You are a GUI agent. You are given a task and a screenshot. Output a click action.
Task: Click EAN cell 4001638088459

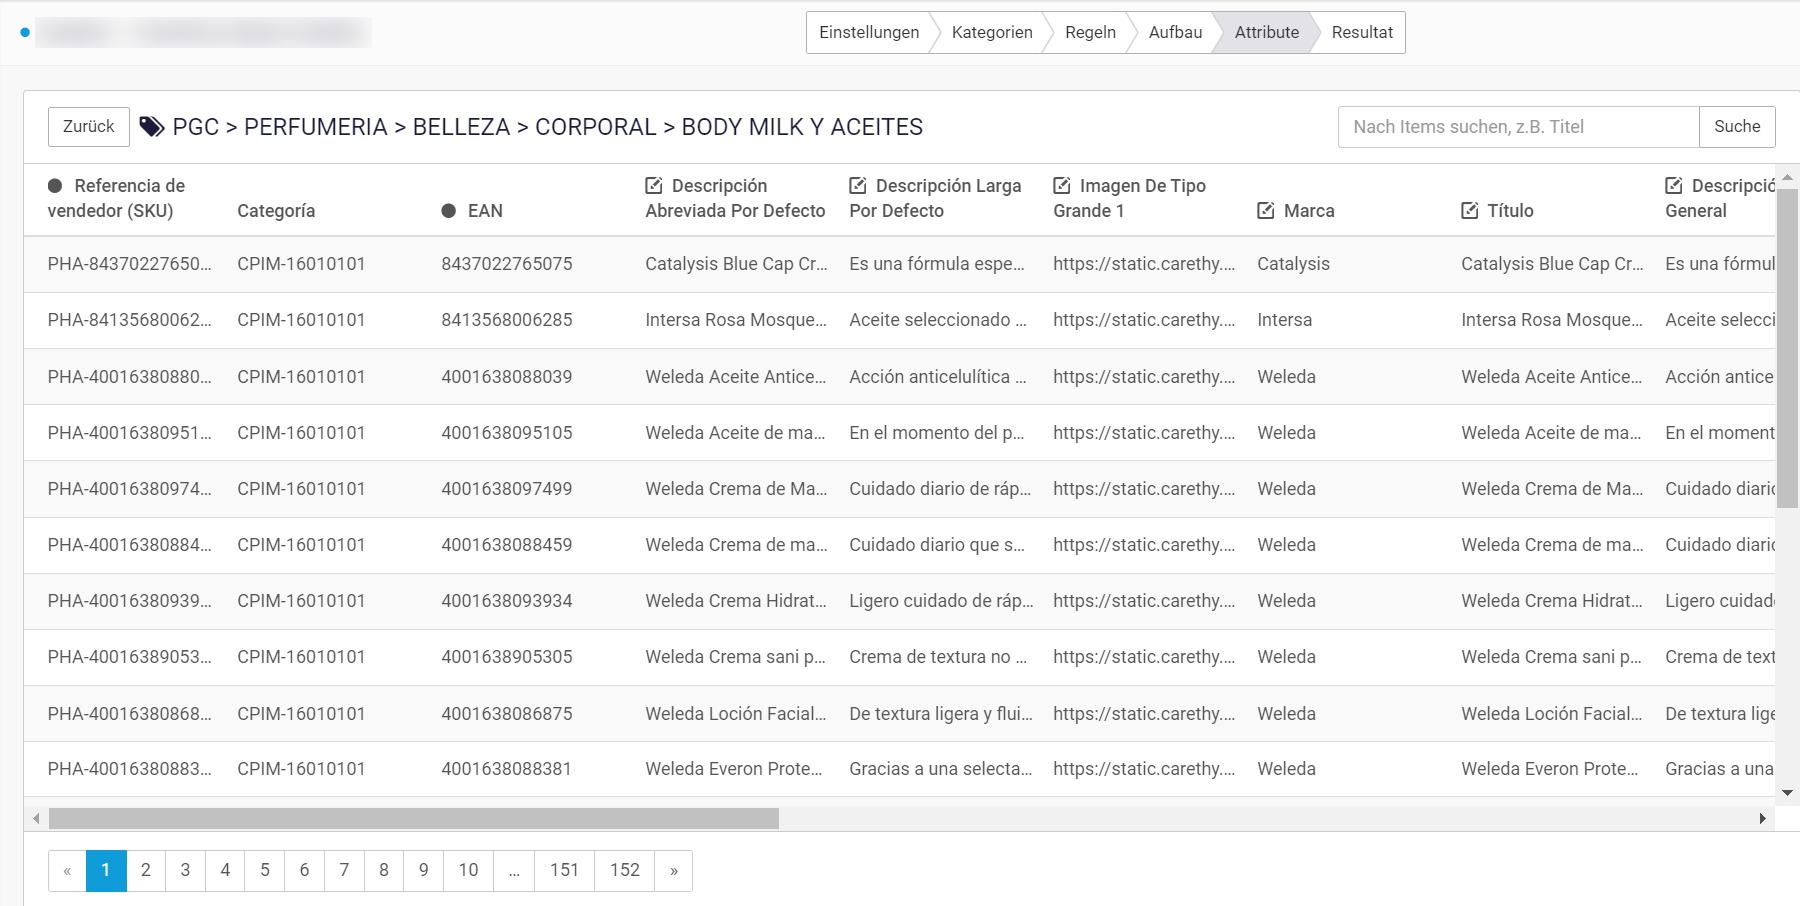pyautogui.click(x=507, y=545)
